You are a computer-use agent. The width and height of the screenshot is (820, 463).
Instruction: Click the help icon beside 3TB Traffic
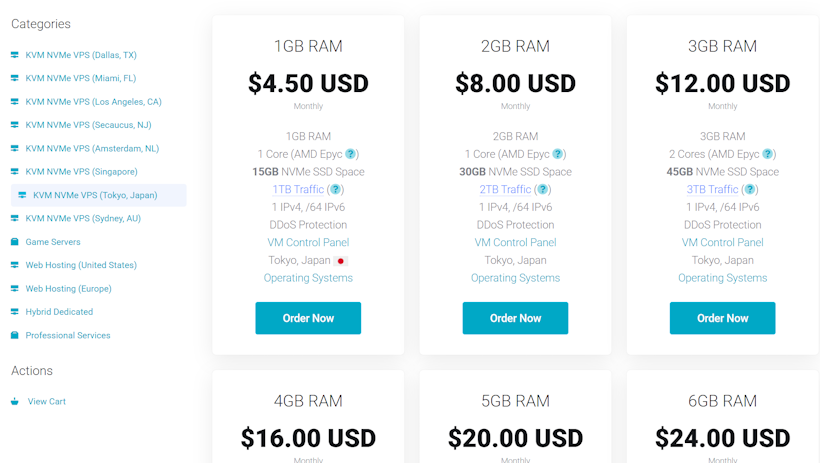[x=750, y=190]
